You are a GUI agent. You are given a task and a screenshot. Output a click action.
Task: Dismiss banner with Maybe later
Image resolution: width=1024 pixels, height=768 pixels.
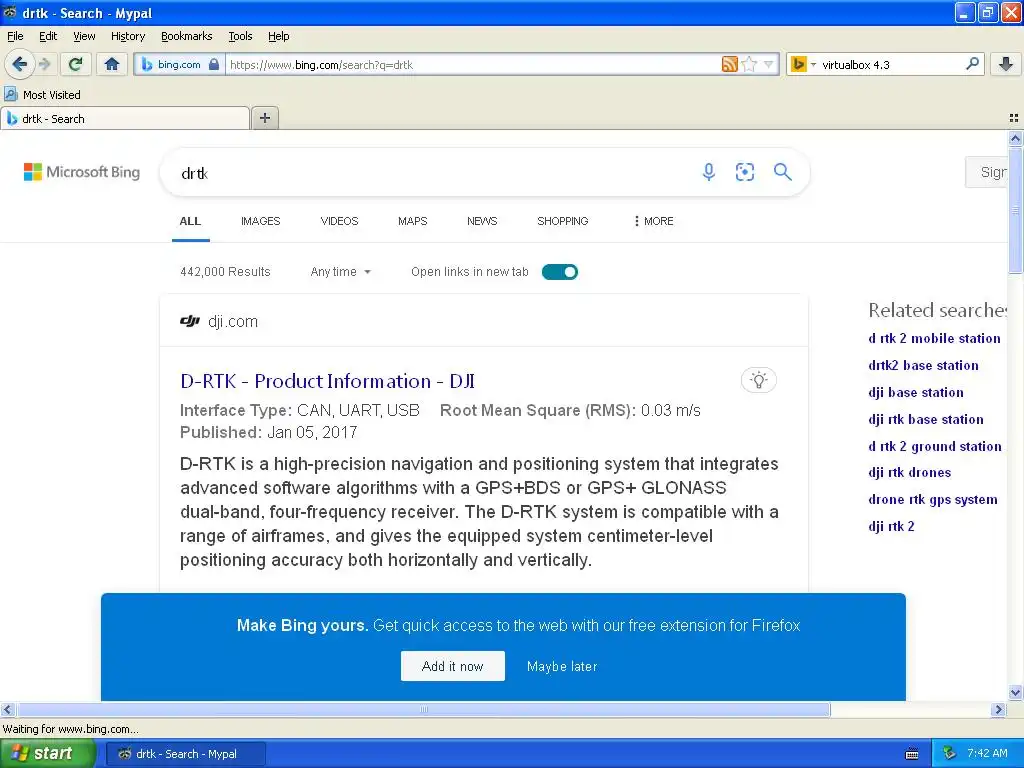tap(562, 666)
